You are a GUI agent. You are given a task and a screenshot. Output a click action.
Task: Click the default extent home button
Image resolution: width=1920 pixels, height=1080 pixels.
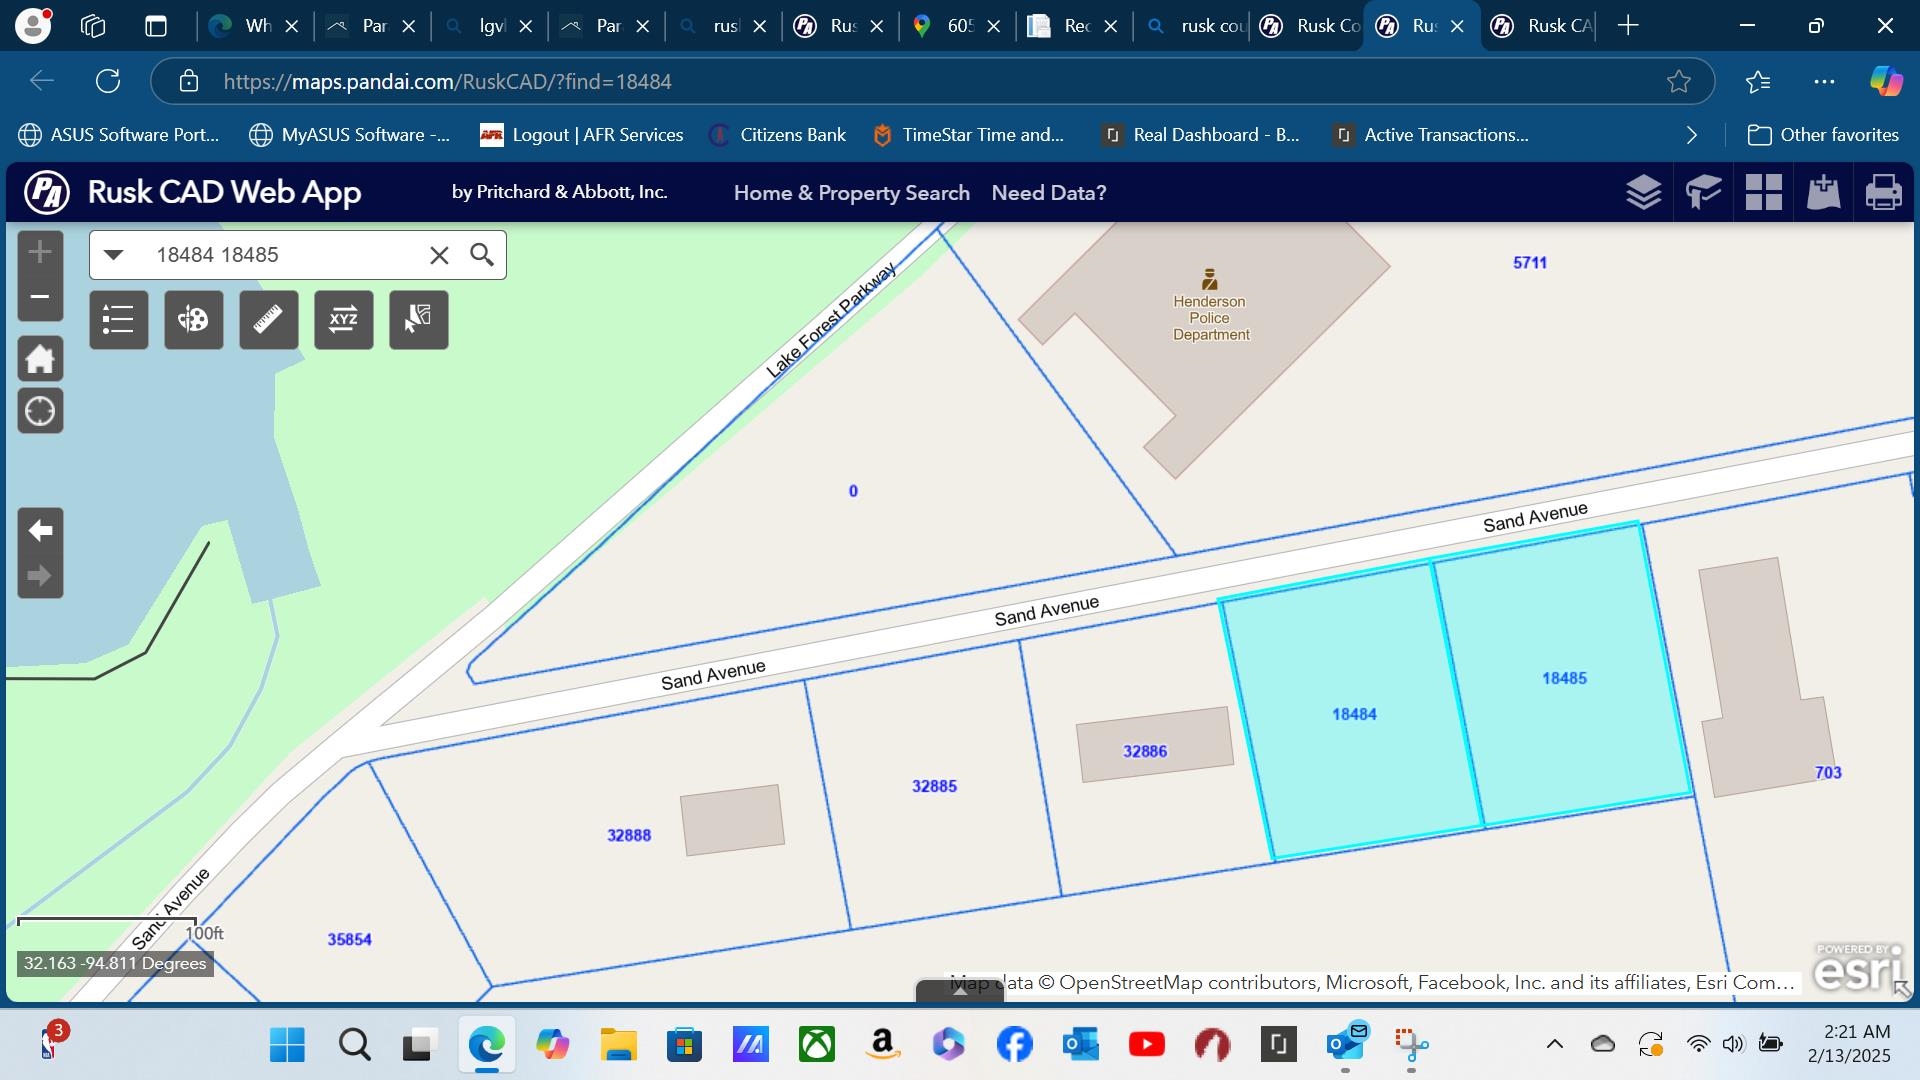tap(40, 359)
